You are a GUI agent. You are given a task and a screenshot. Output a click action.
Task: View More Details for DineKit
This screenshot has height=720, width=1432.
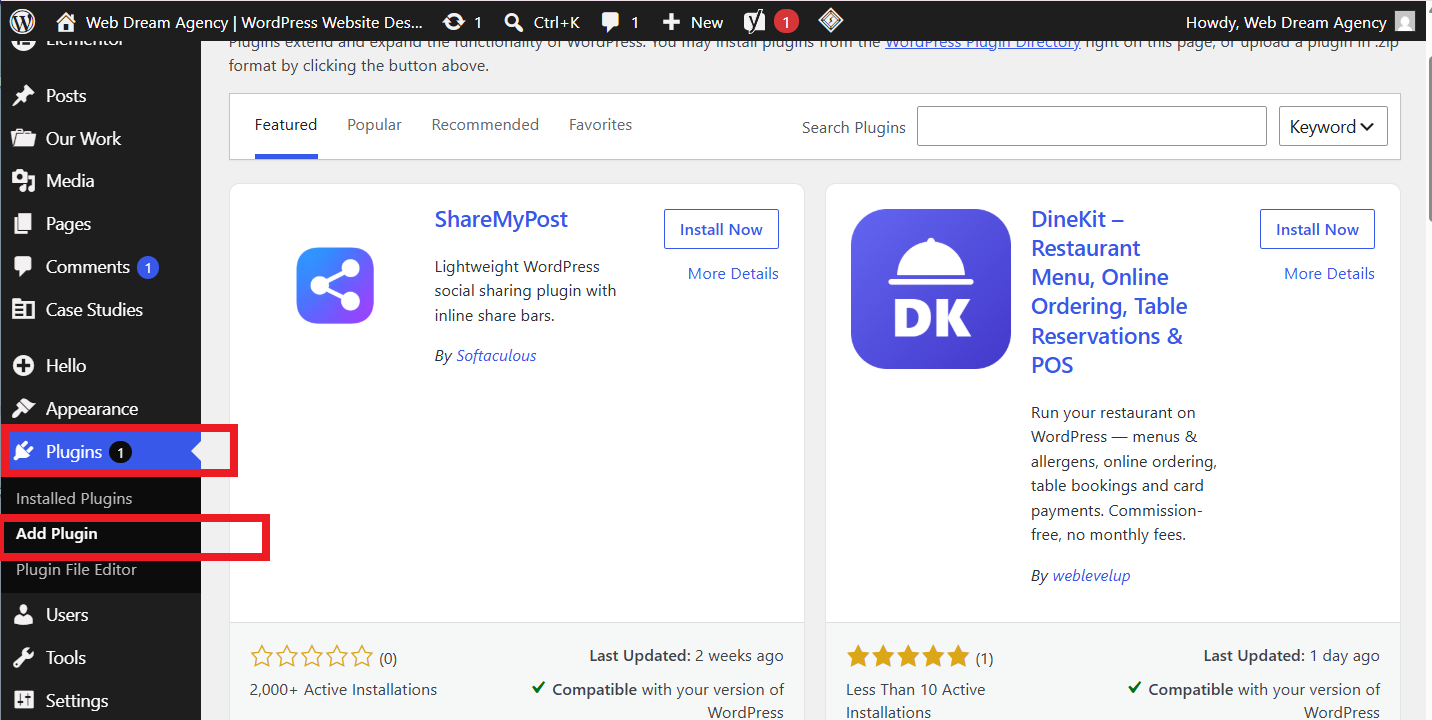tap(1329, 274)
